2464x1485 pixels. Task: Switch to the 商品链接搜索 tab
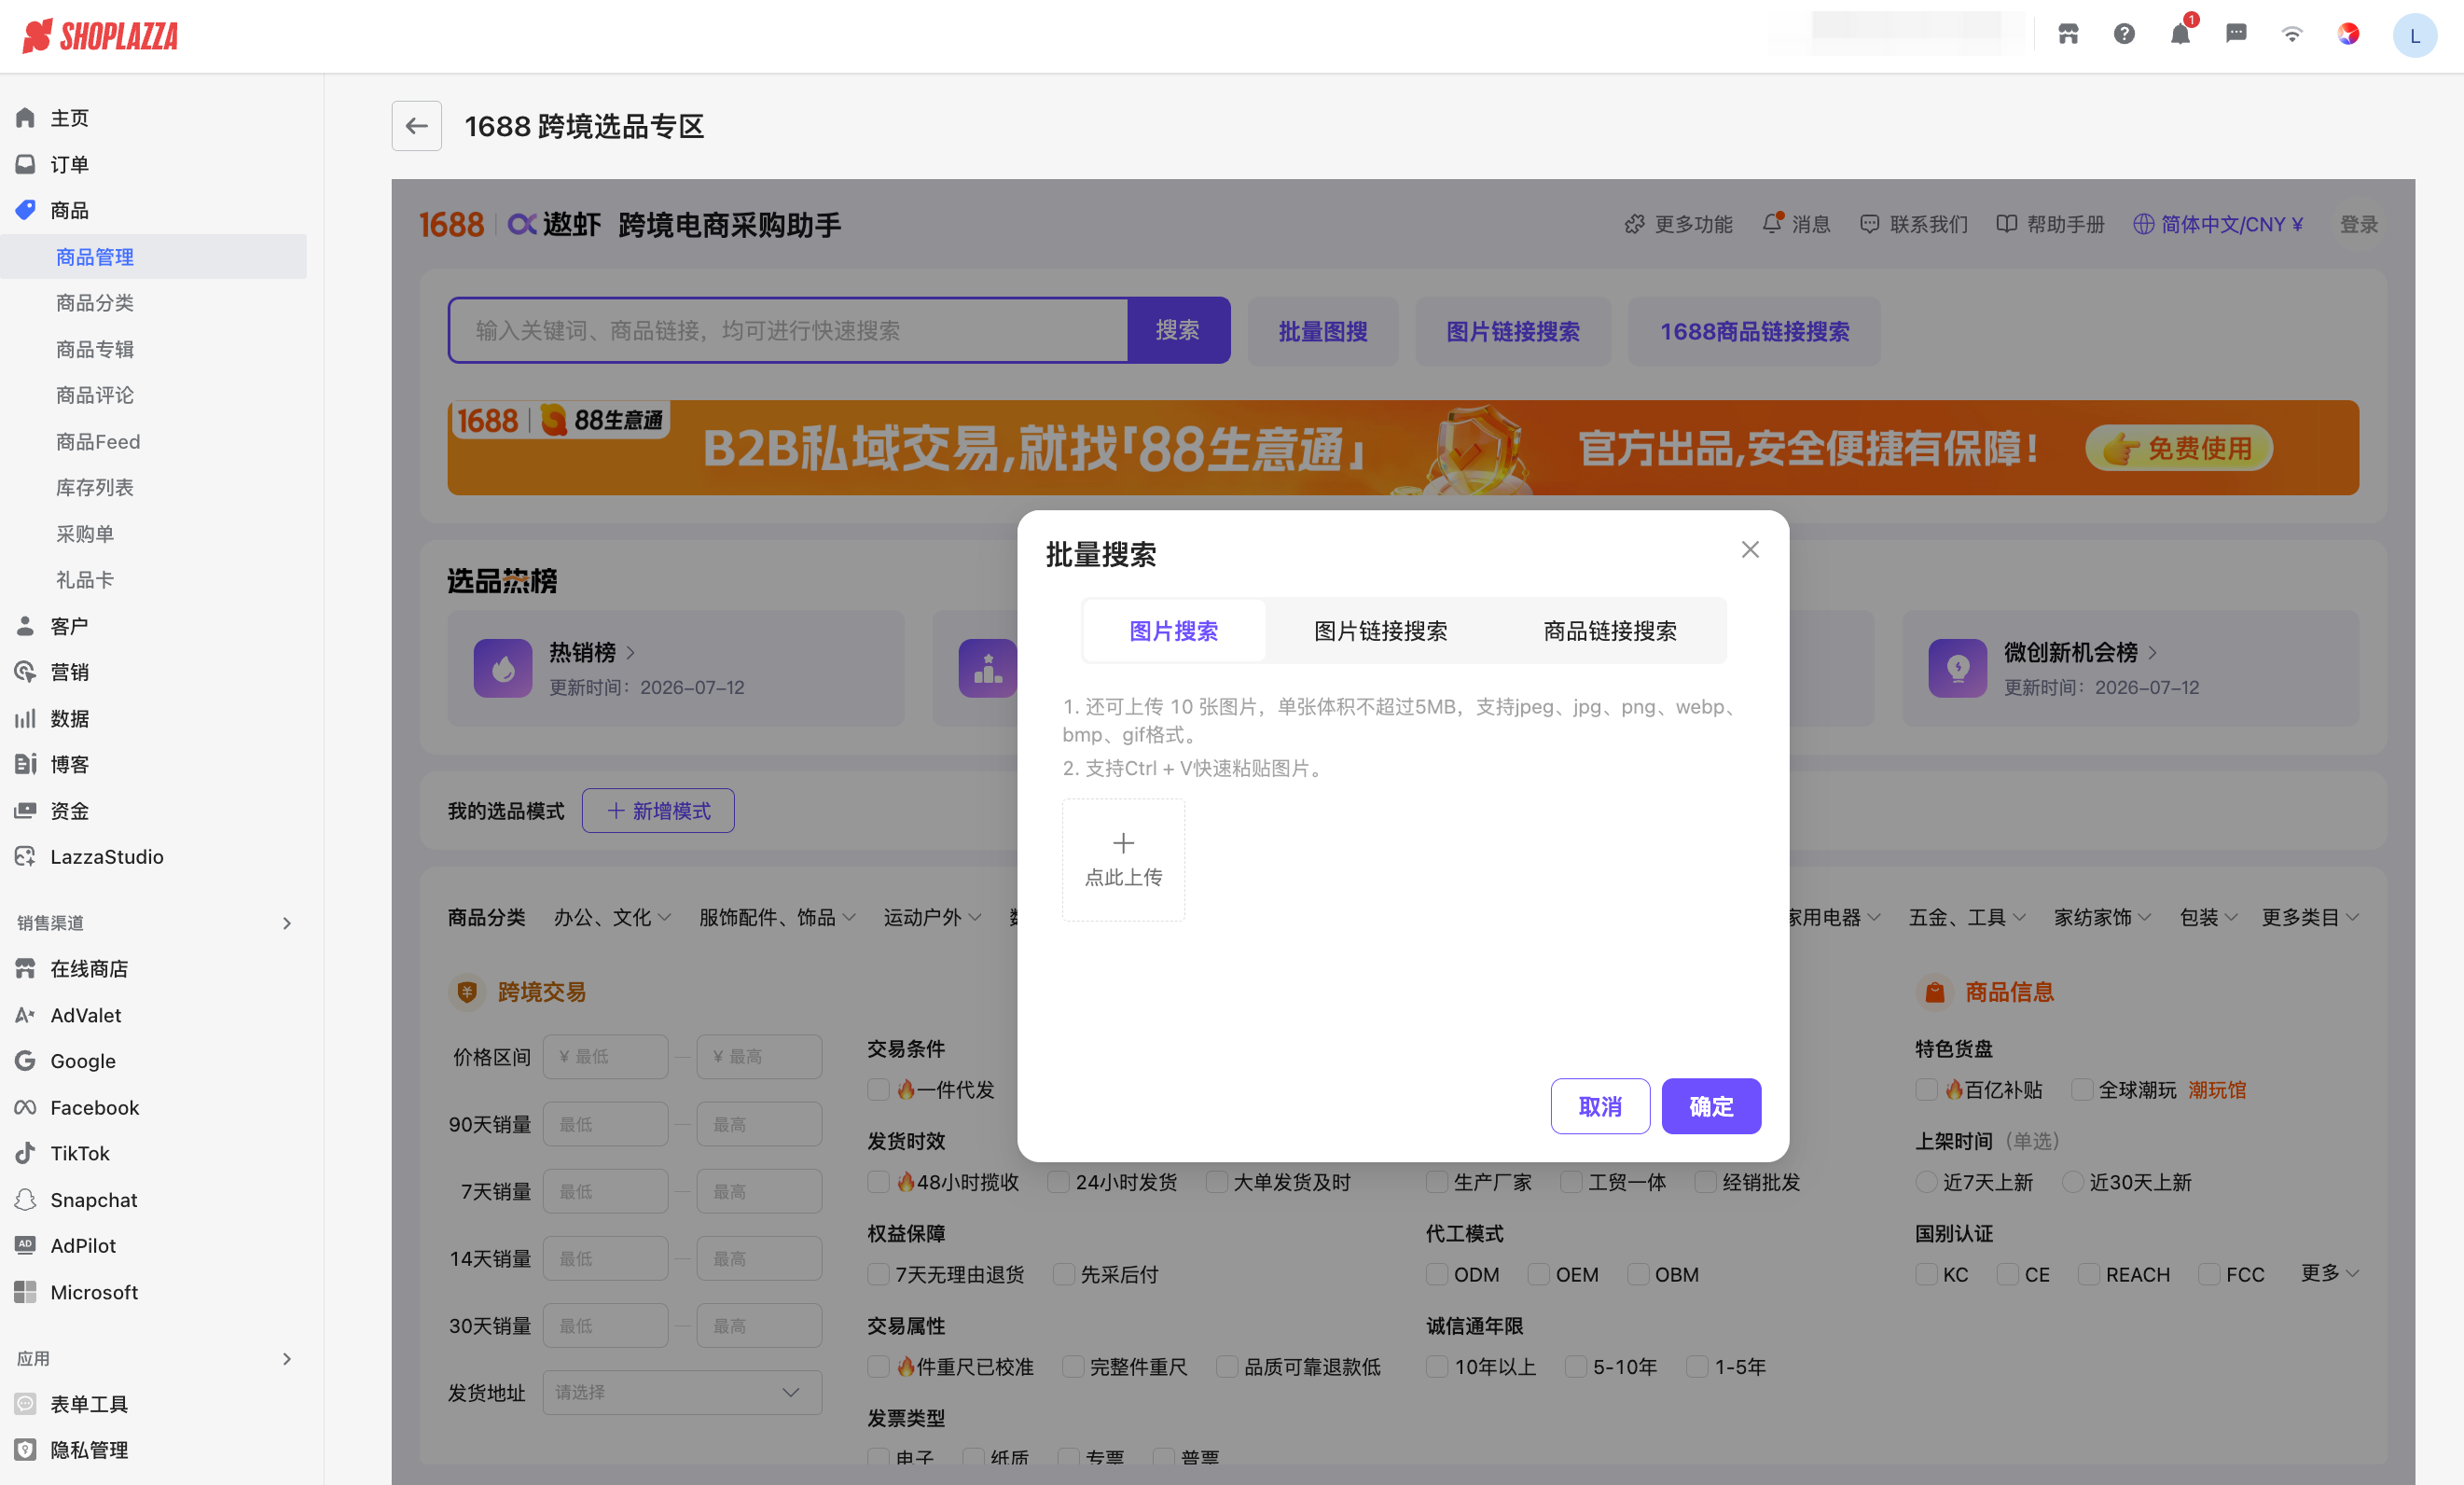click(1610, 631)
